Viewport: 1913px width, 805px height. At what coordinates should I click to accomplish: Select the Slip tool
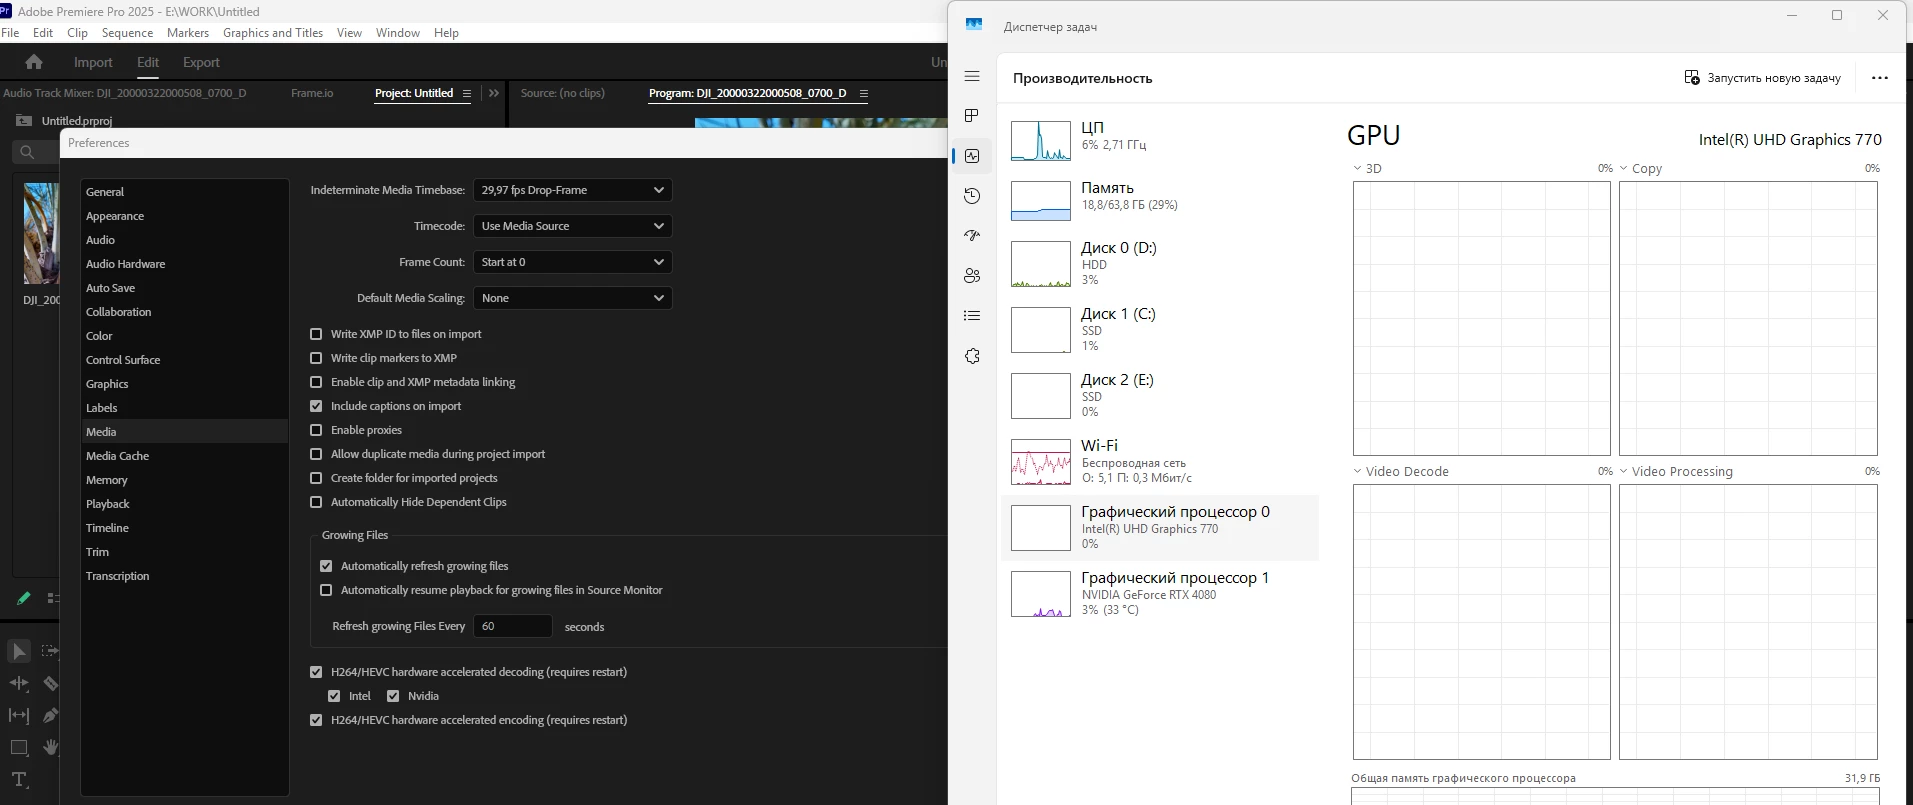pyautogui.click(x=19, y=715)
